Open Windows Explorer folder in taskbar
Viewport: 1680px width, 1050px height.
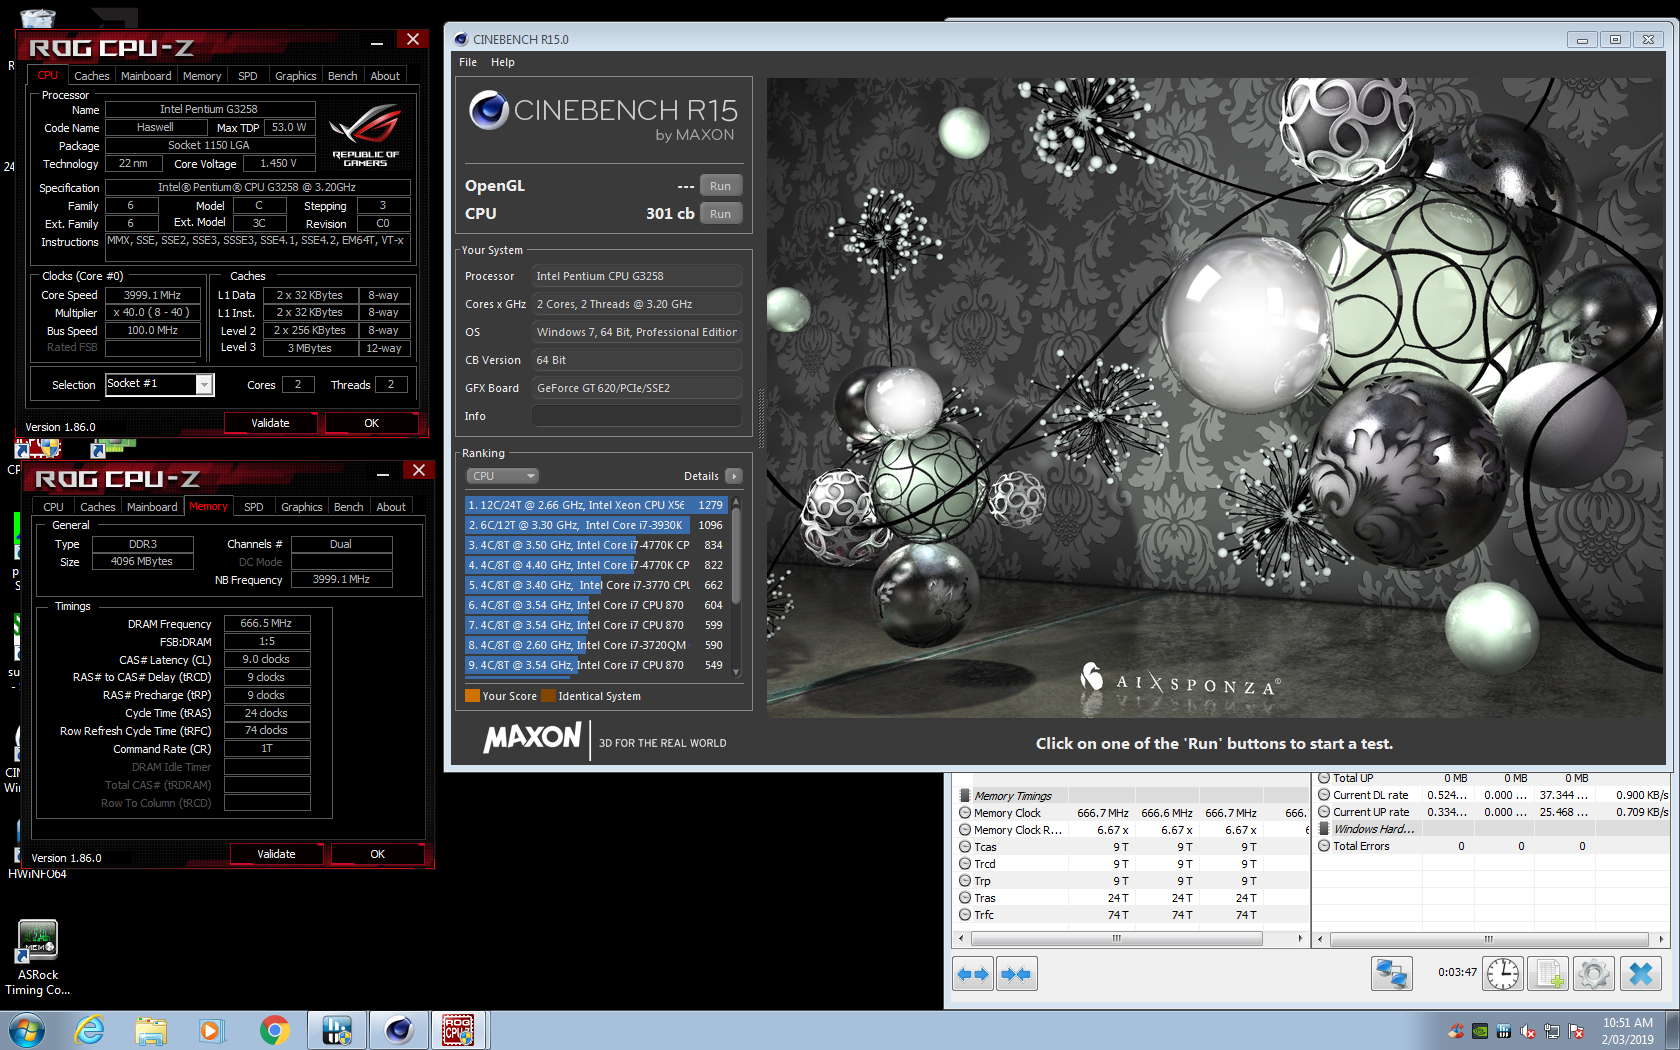tap(151, 1030)
